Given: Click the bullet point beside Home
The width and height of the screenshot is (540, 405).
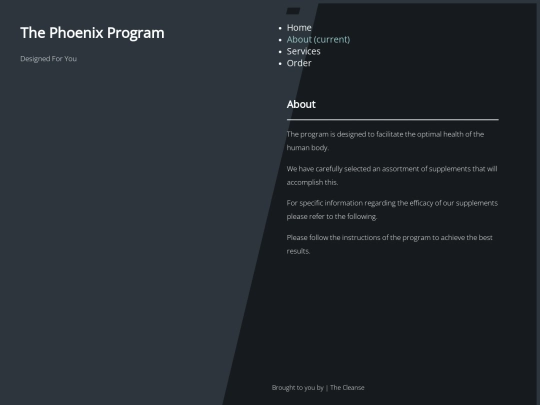Looking at the screenshot, I should click(280, 28).
